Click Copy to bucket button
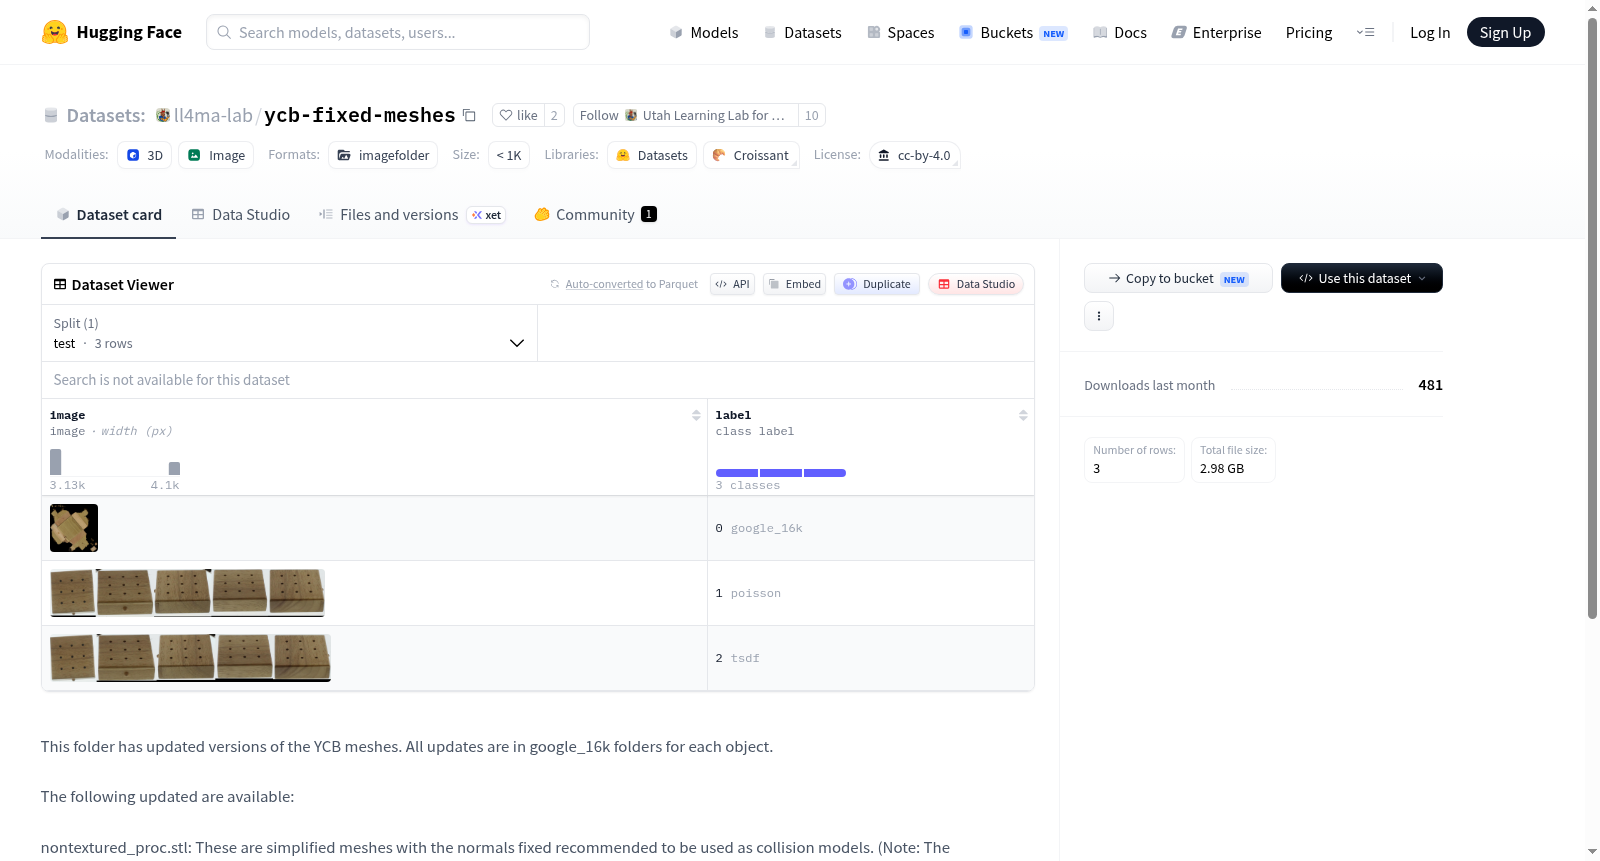1600x861 pixels. click(1178, 278)
